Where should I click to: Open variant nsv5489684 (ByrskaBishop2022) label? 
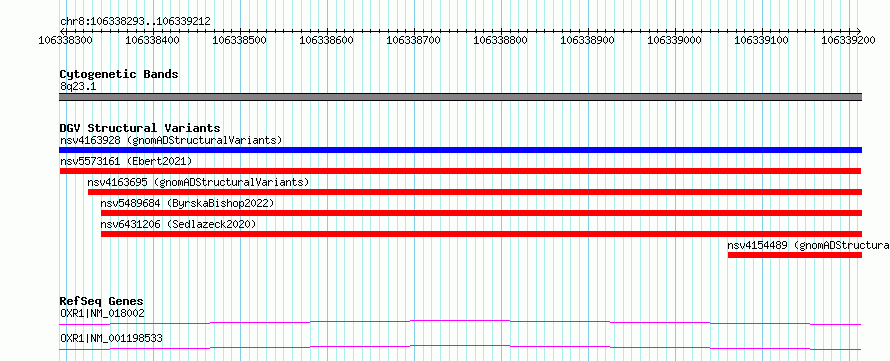click(187, 203)
